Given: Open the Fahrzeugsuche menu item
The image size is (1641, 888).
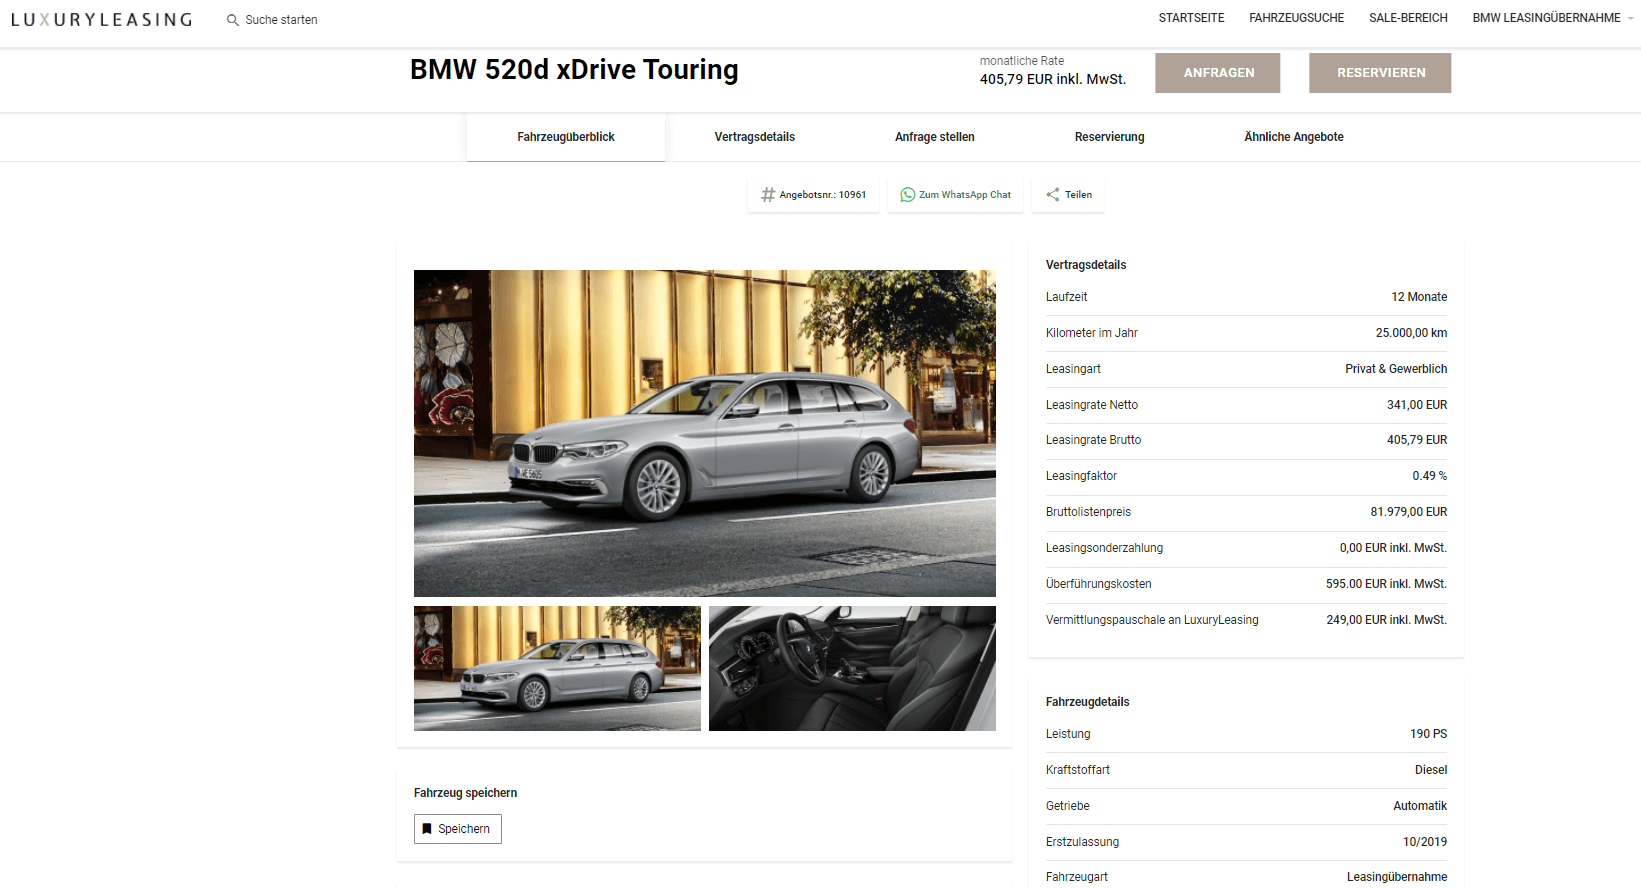Looking at the screenshot, I should 1296,18.
